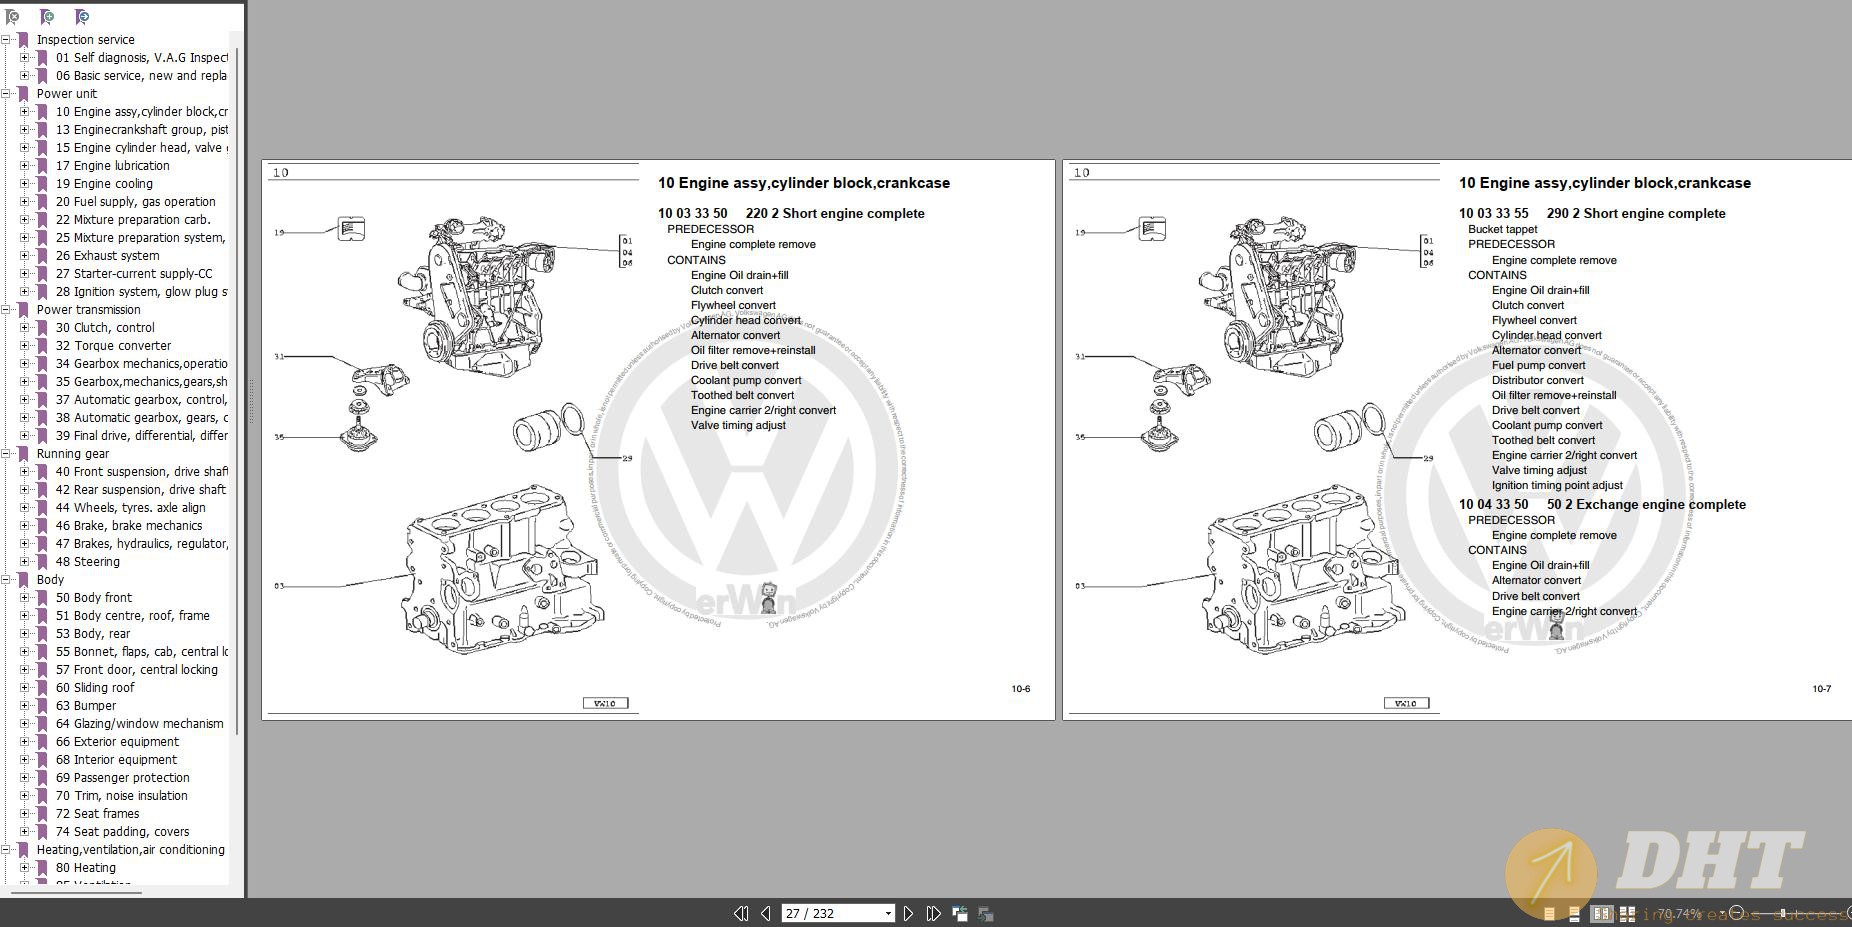Image resolution: width=1852 pixels, height=927 pixels.
Task: Select continuous facing pages view
Action: tap(1627, 914)
